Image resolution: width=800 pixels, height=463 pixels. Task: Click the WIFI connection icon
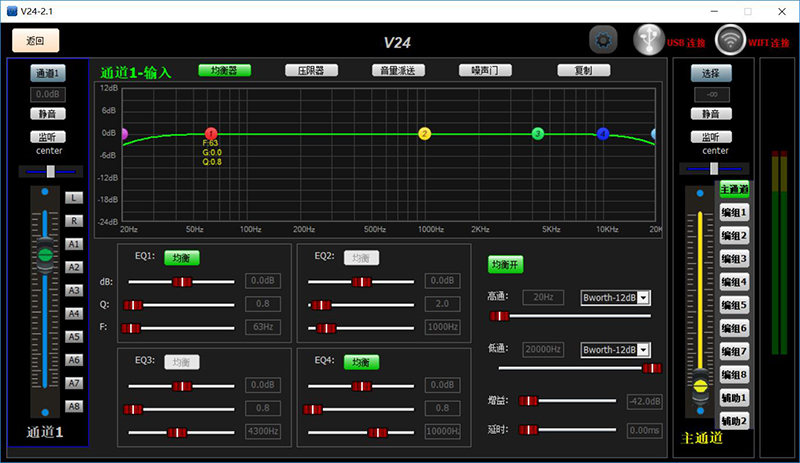[x=730, y=40]
